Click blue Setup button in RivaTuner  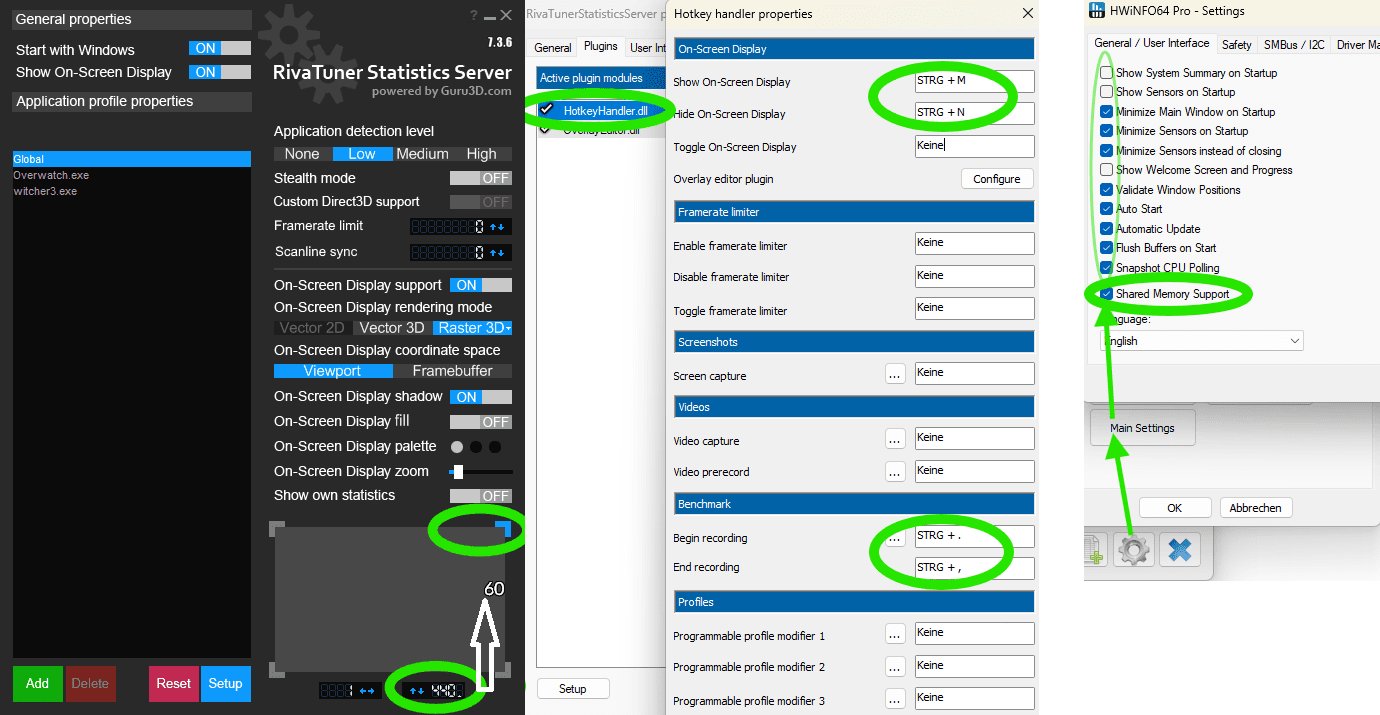point(225,684)
